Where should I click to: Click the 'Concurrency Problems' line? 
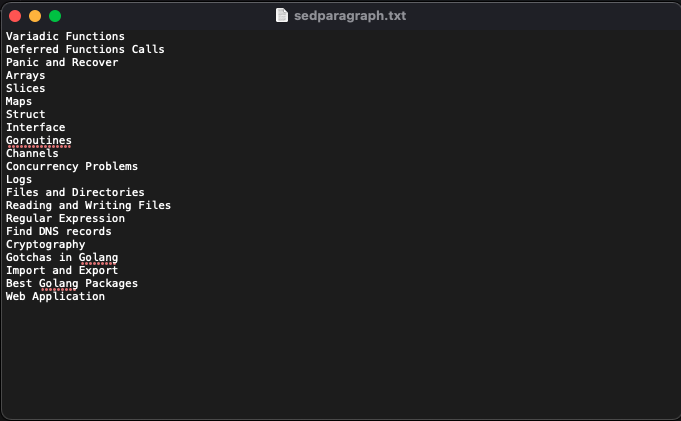pos(72,166)
